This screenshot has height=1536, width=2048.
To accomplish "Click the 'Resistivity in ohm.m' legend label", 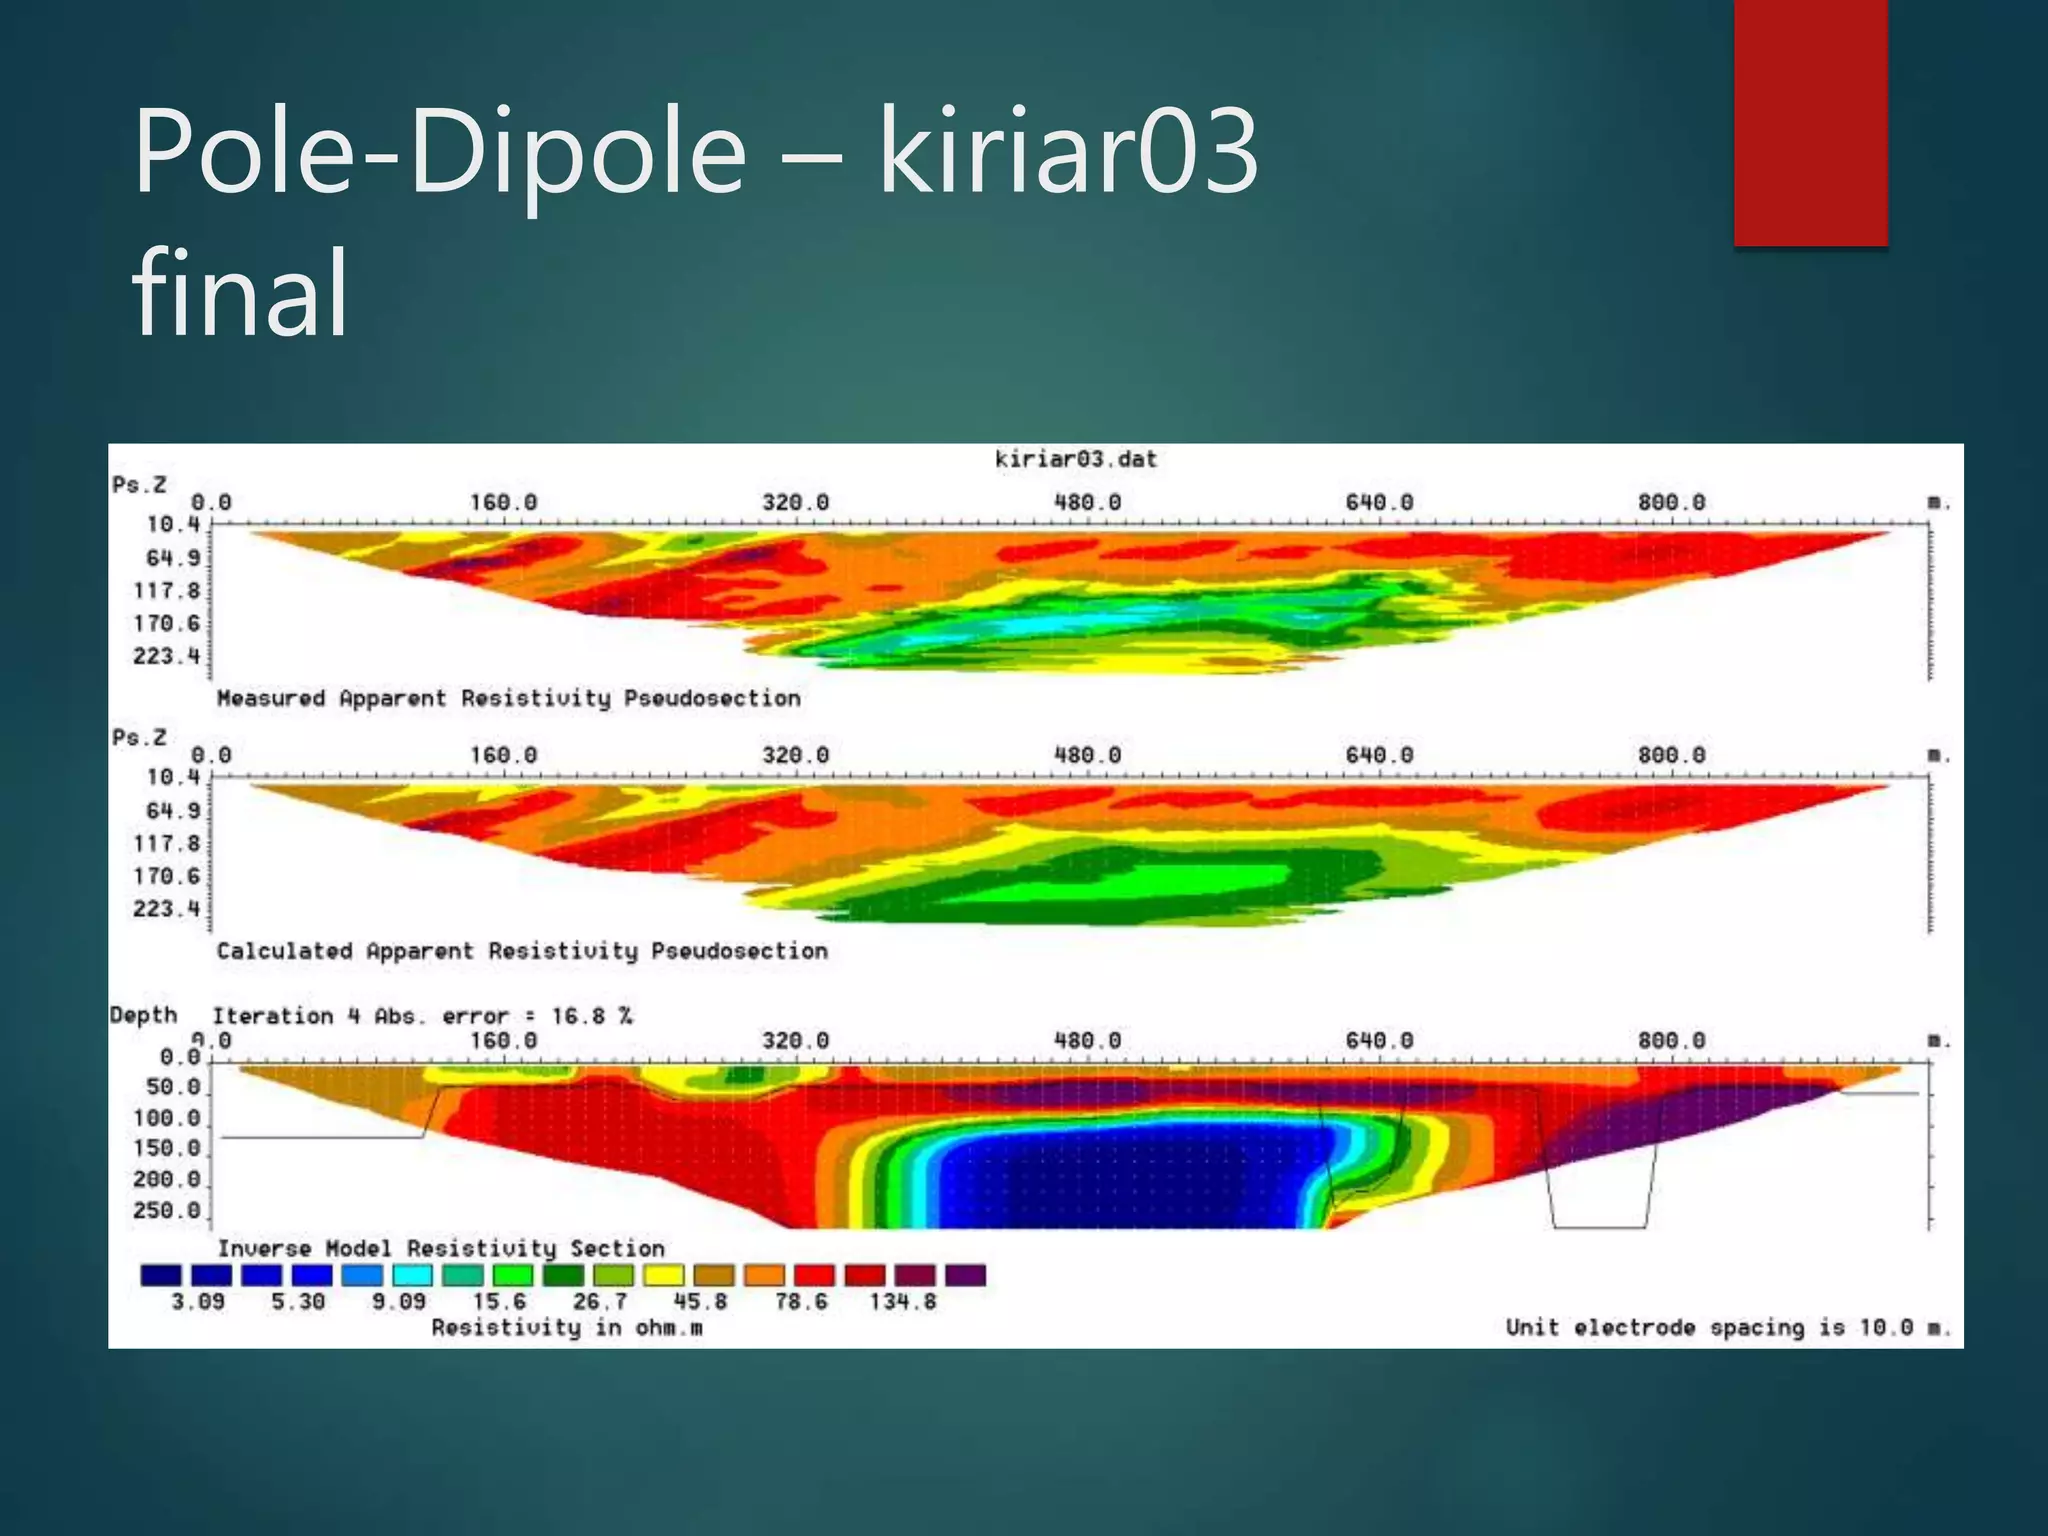I will point(567,1328).
